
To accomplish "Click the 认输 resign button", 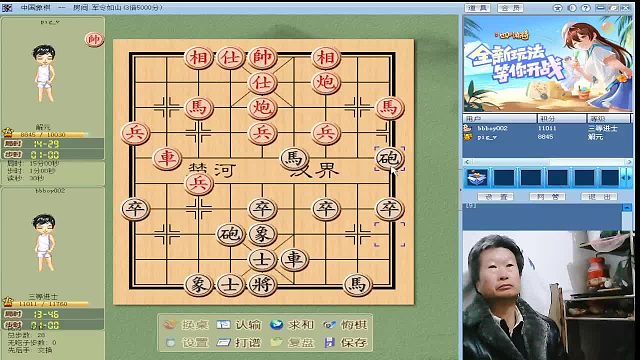I will (x=239, y=325).
